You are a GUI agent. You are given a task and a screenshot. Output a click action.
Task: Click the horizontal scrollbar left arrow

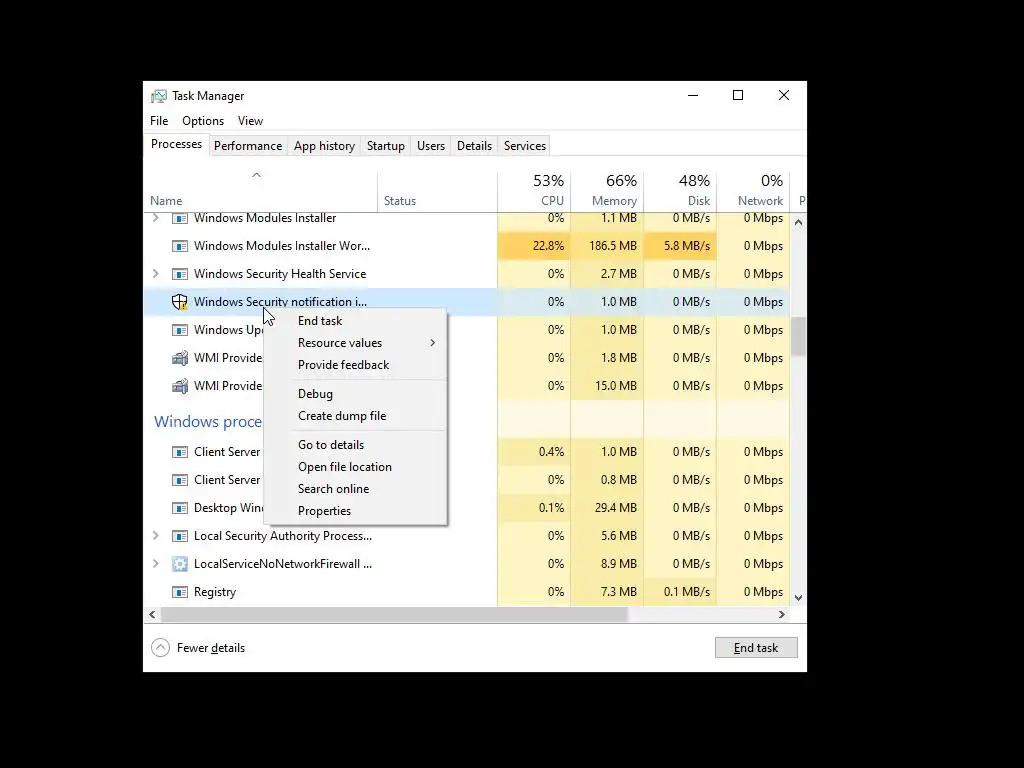[x=152, y=615]
